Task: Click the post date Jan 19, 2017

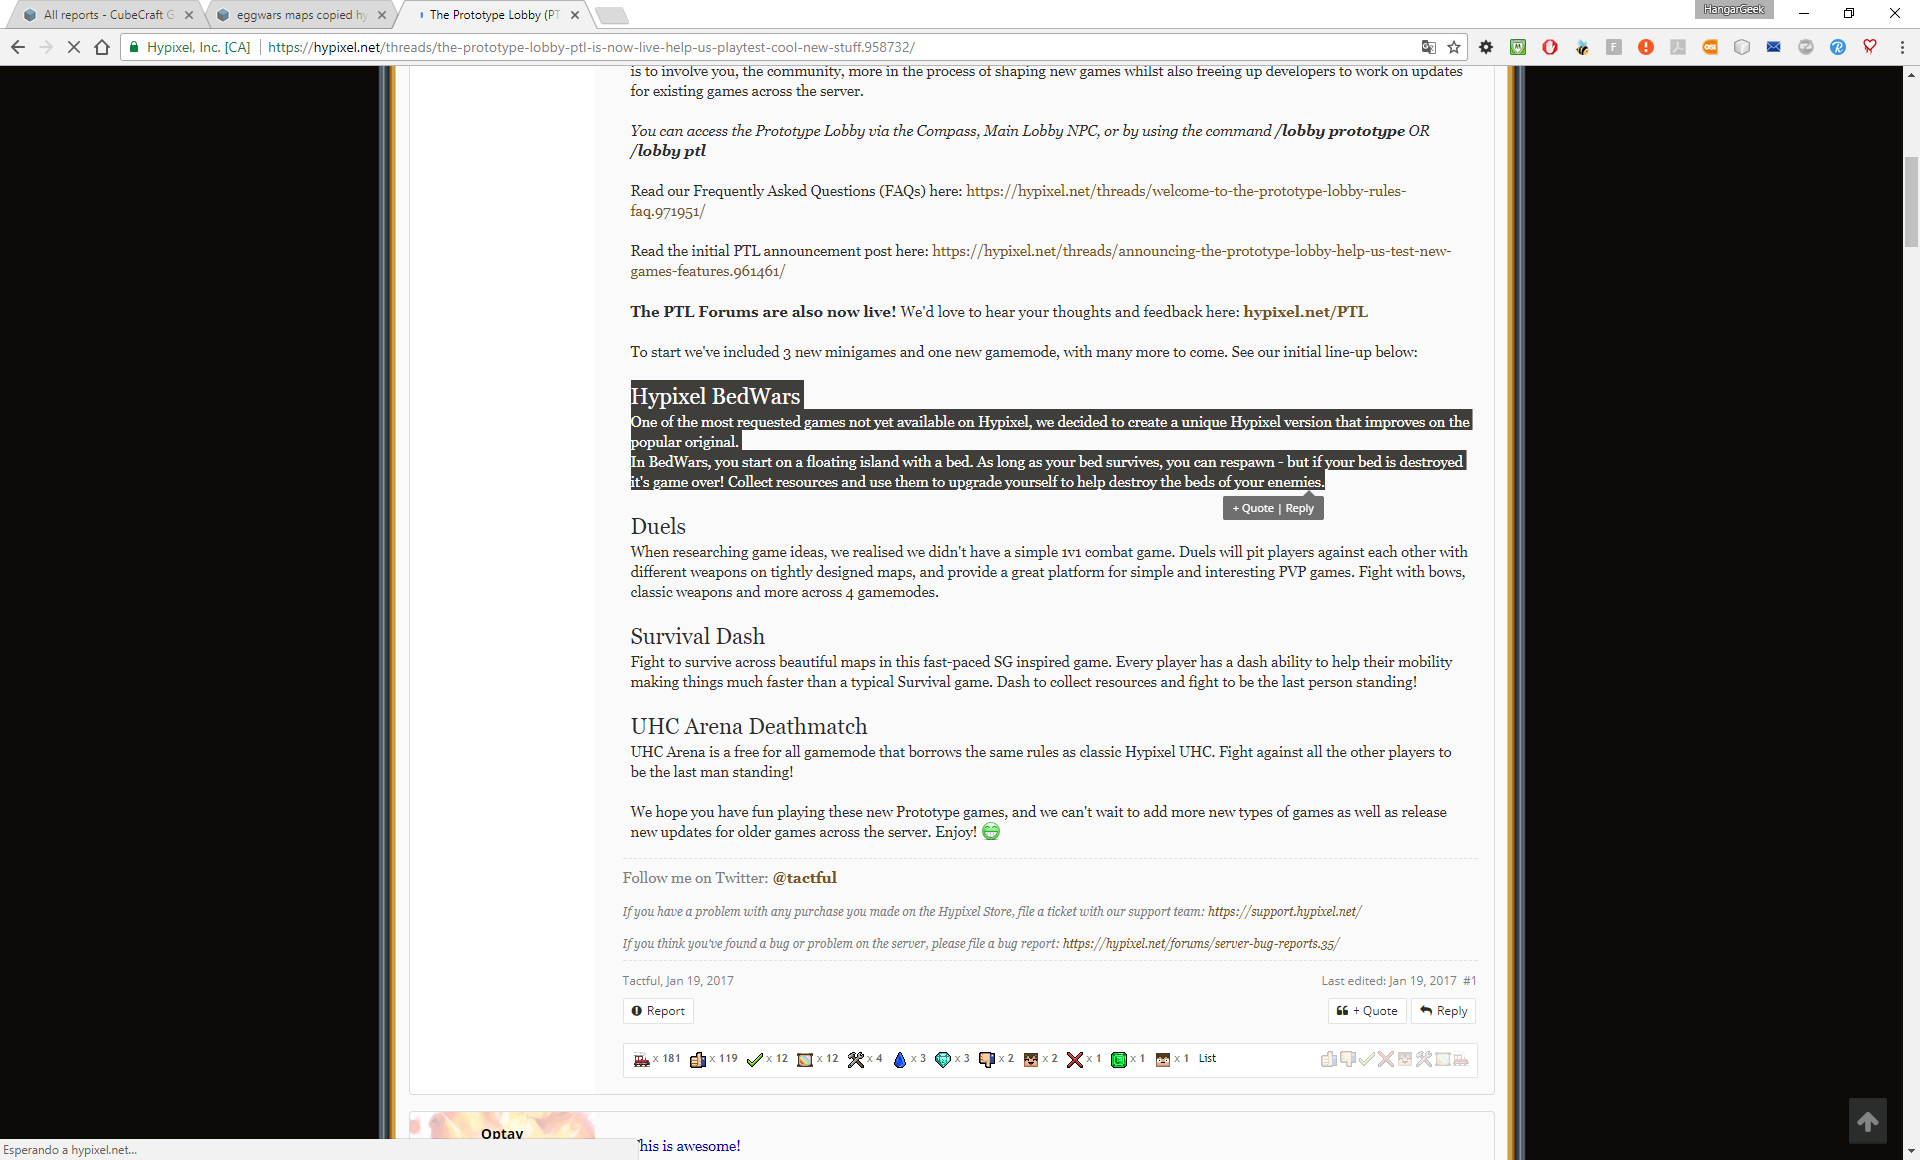Action: 700,981
